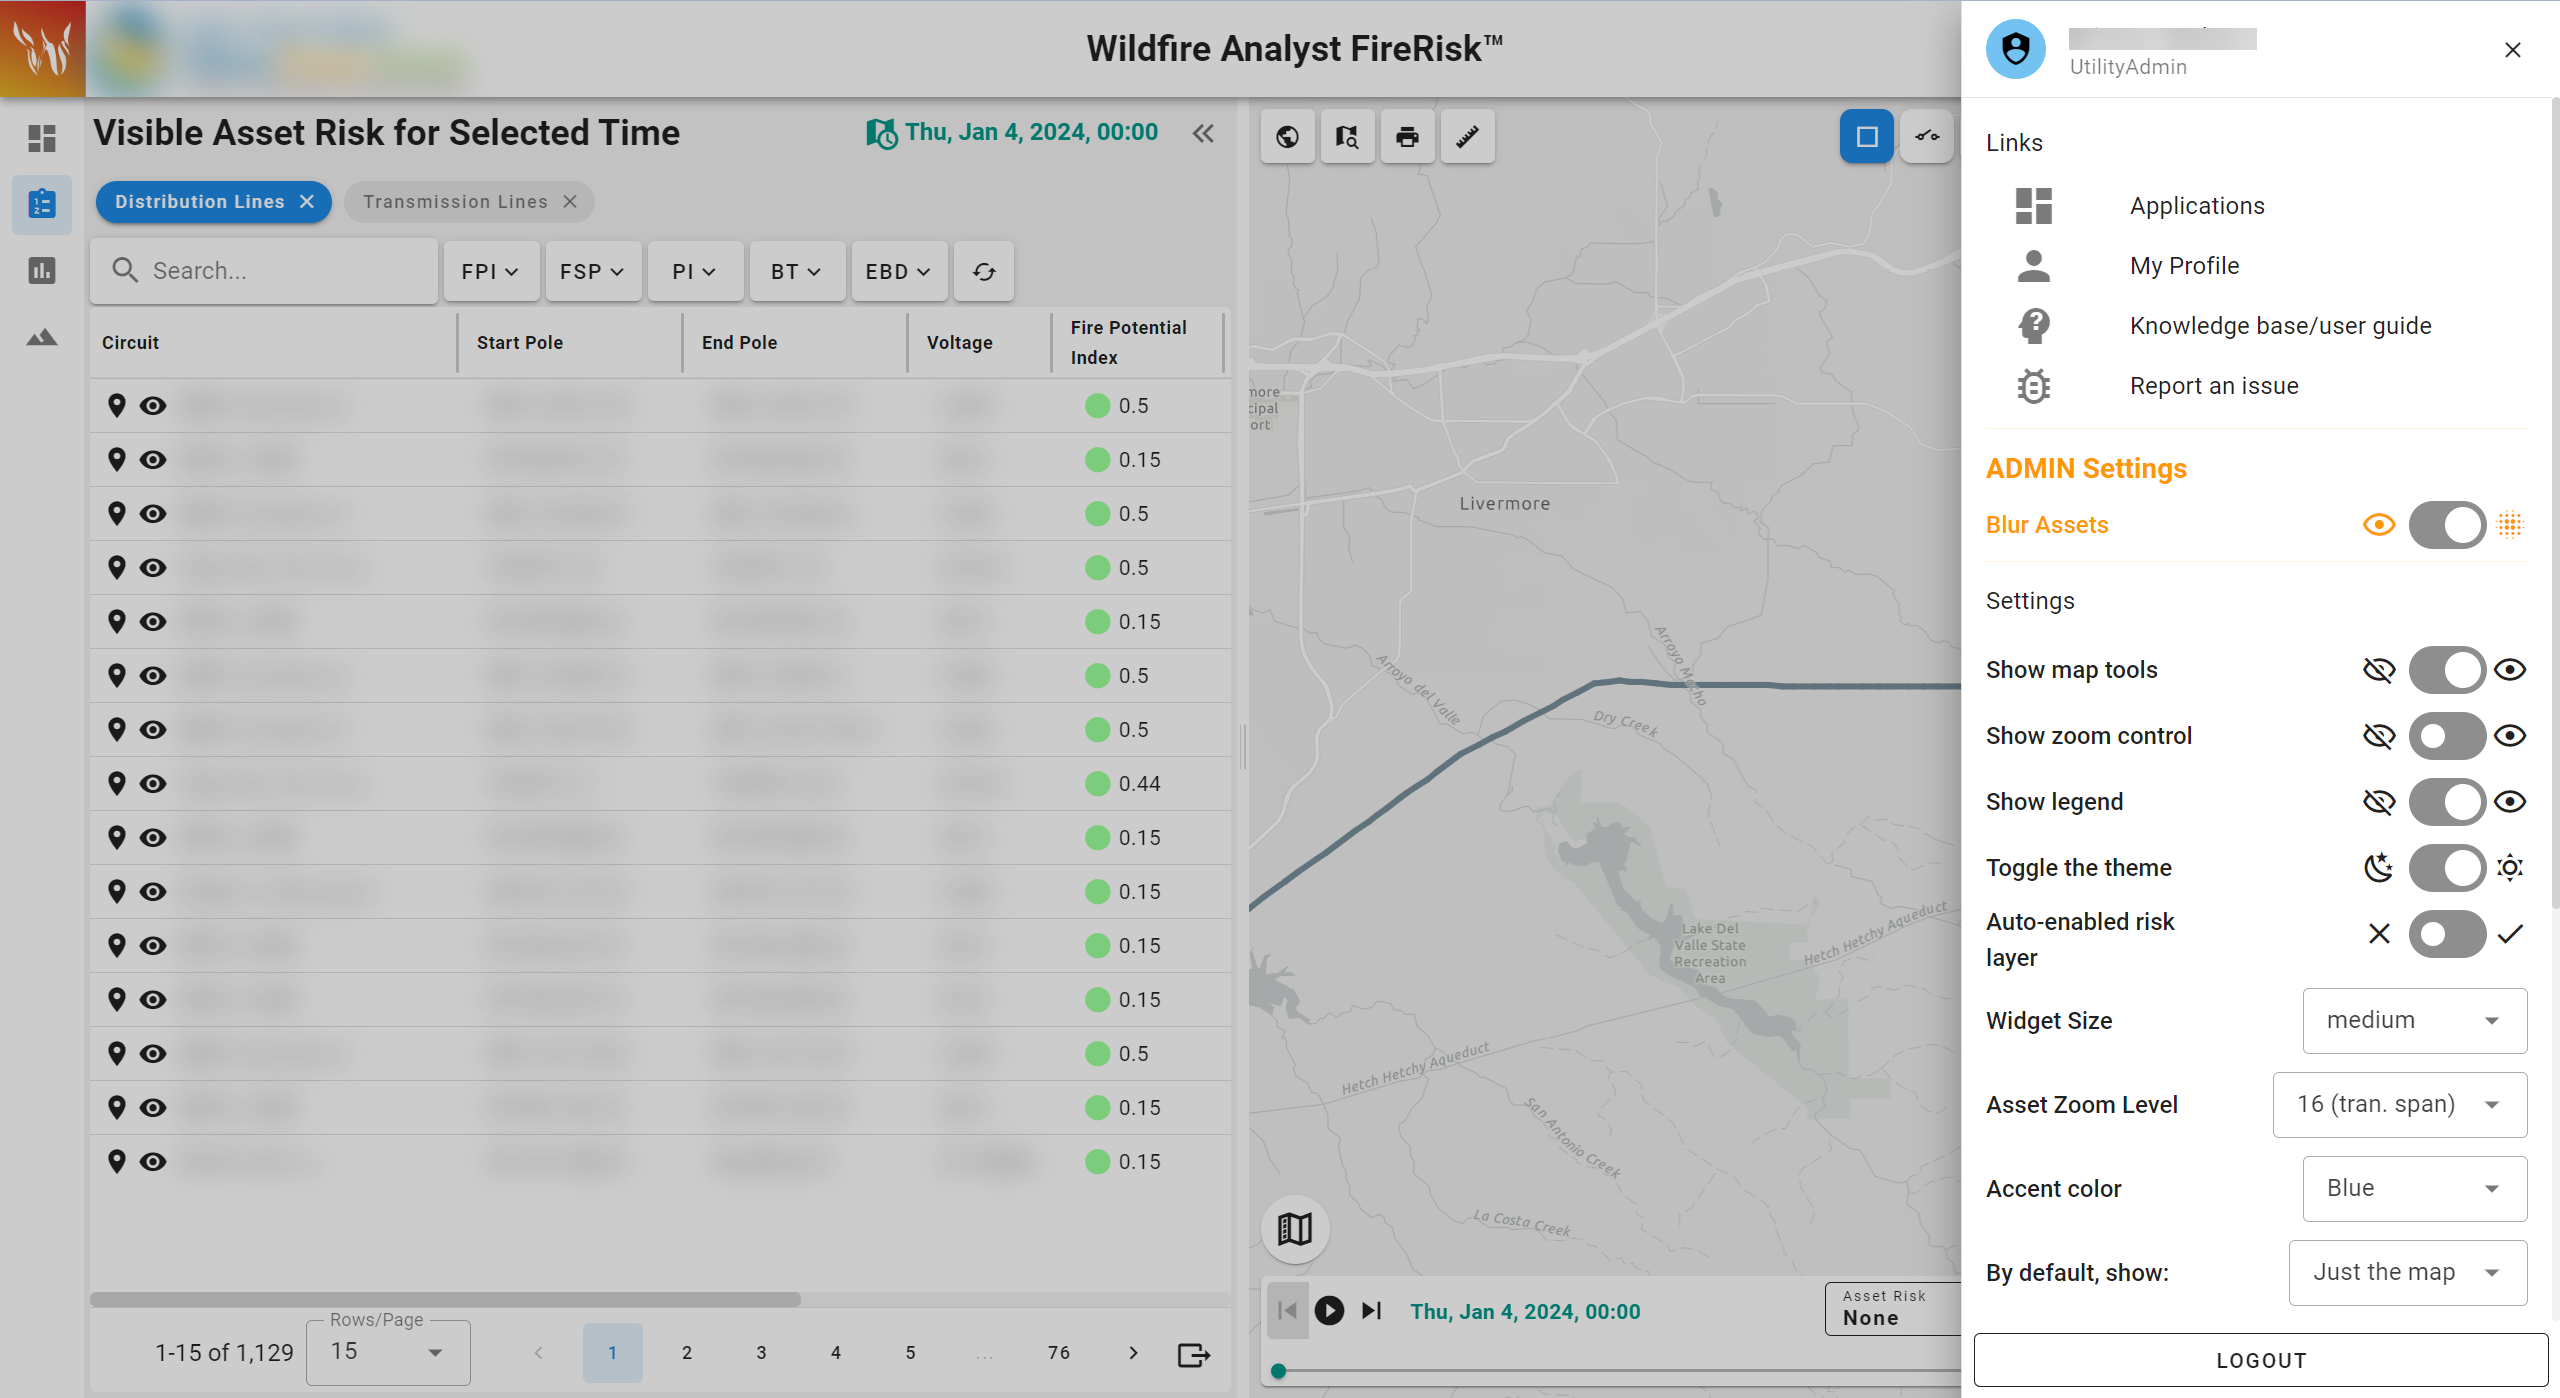Click the LOGOUT button
Viewport: 2560px width, 1398px height.
point(2260,1360)
